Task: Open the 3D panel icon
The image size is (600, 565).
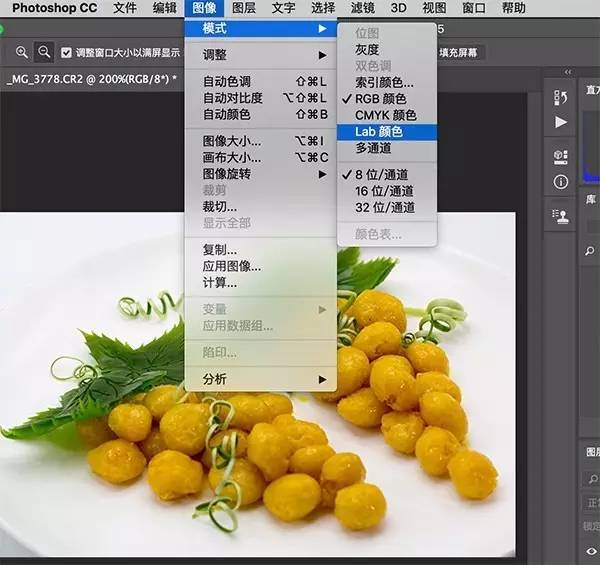Action: pyautogui.click(x=561, y=156)
